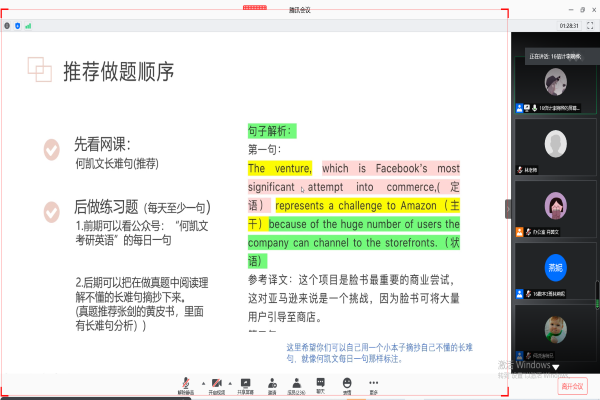Viewport: 600px width, 400px height.
Task: Open the More (更多) options menu
Action: [373, 382]
